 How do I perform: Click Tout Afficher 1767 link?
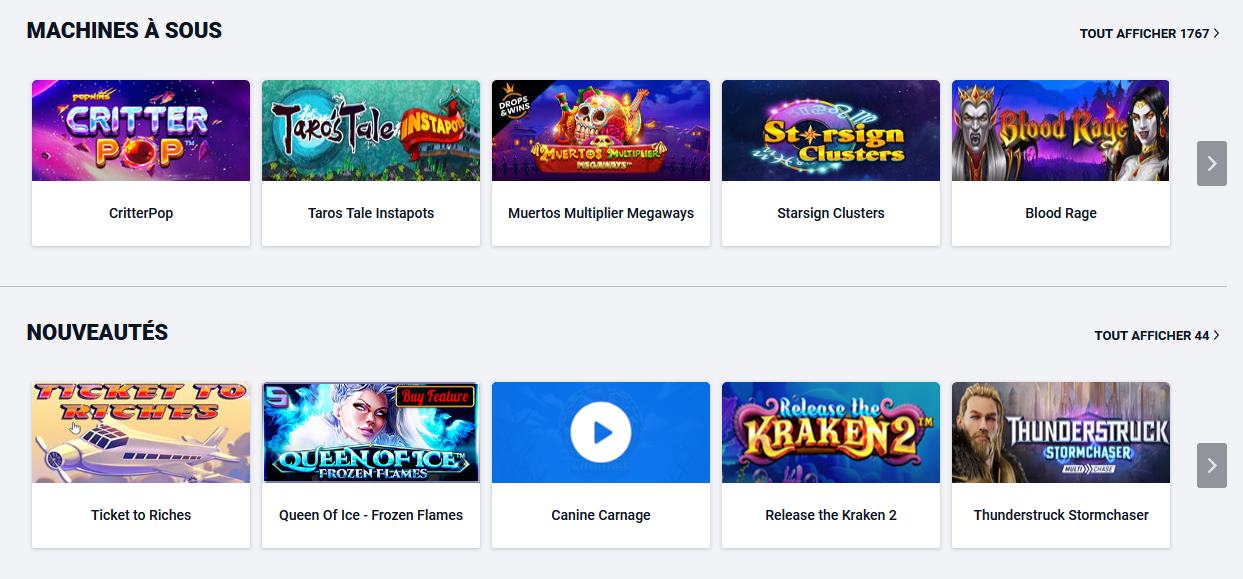(1150, 34)
